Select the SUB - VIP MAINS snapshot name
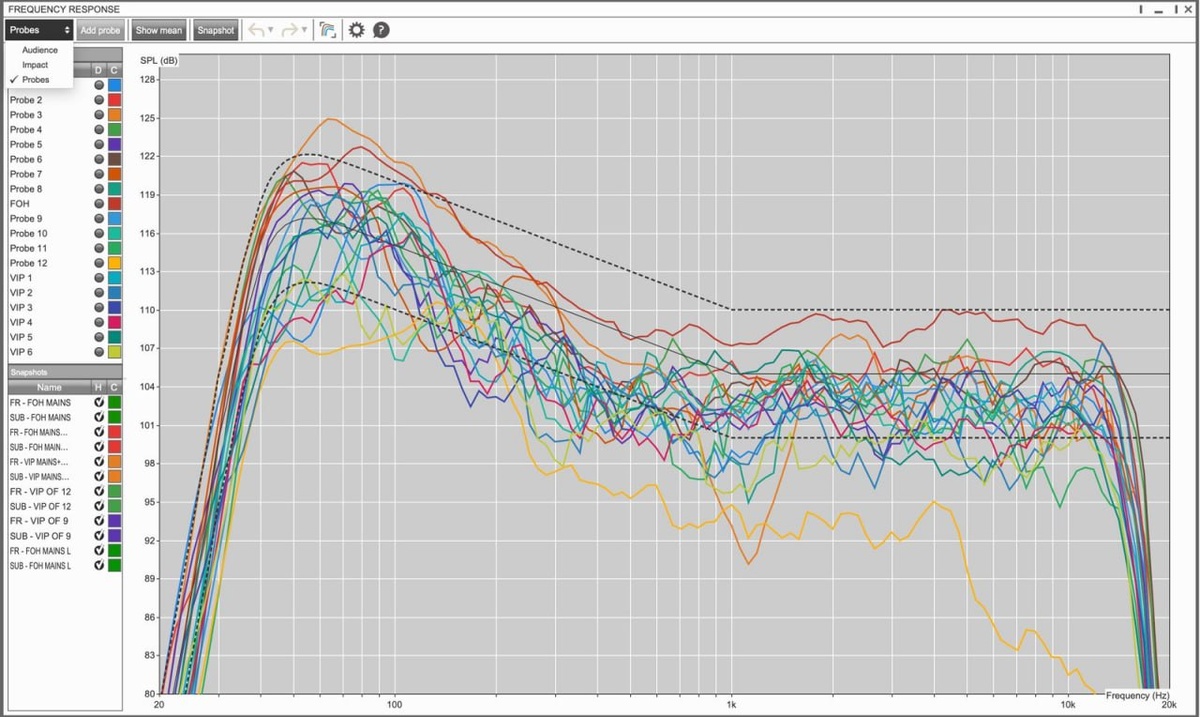Image resolution: width=1200 pixels, height=717 pixels. (39, 477)
